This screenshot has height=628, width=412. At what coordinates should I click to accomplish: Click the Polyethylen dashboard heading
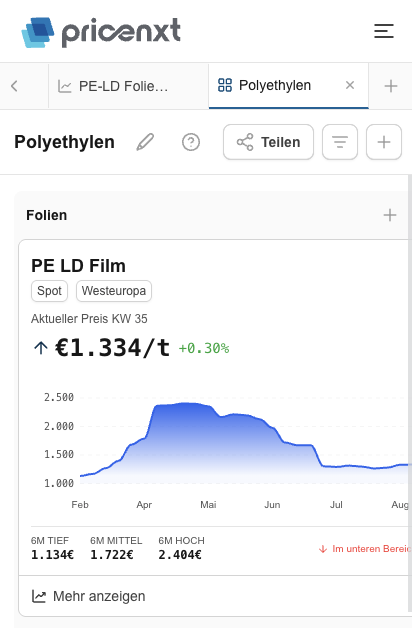[x=64, y=142]
